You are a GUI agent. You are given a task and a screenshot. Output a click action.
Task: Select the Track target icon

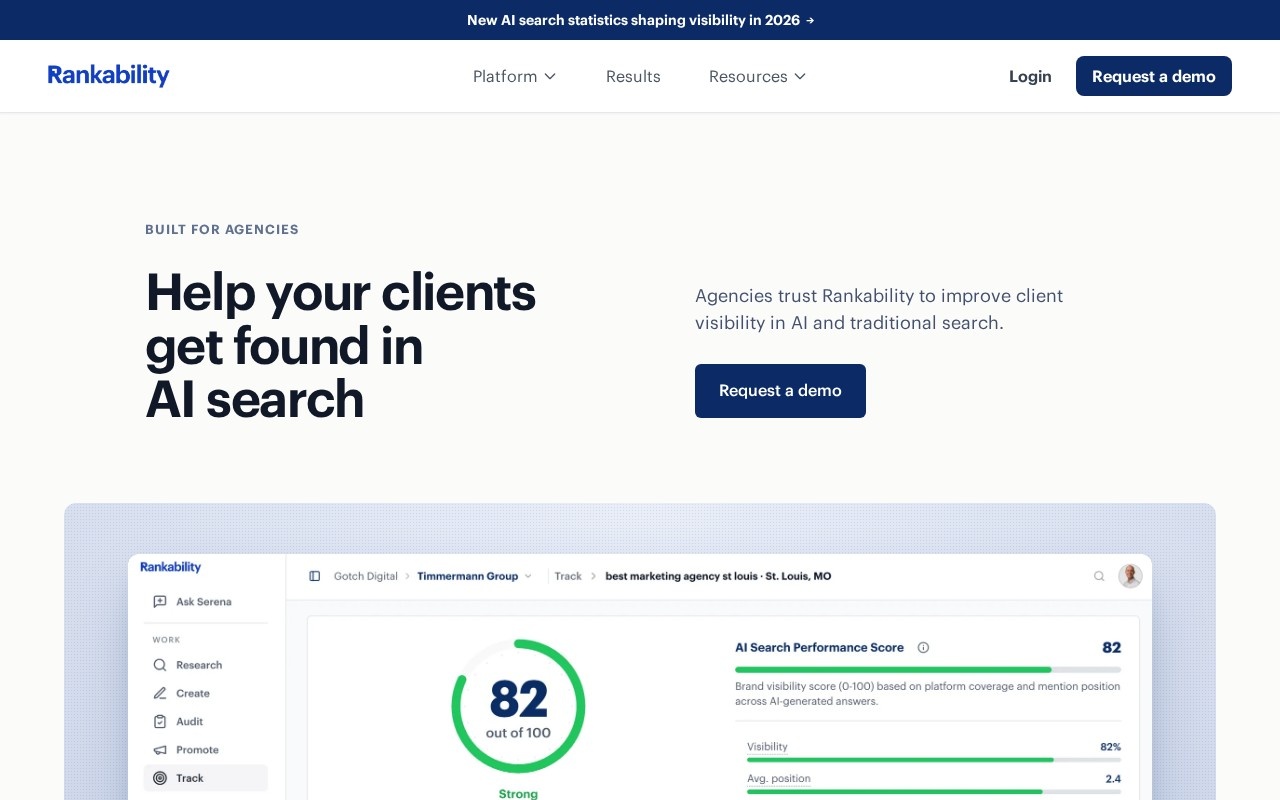tap(160, 778)
